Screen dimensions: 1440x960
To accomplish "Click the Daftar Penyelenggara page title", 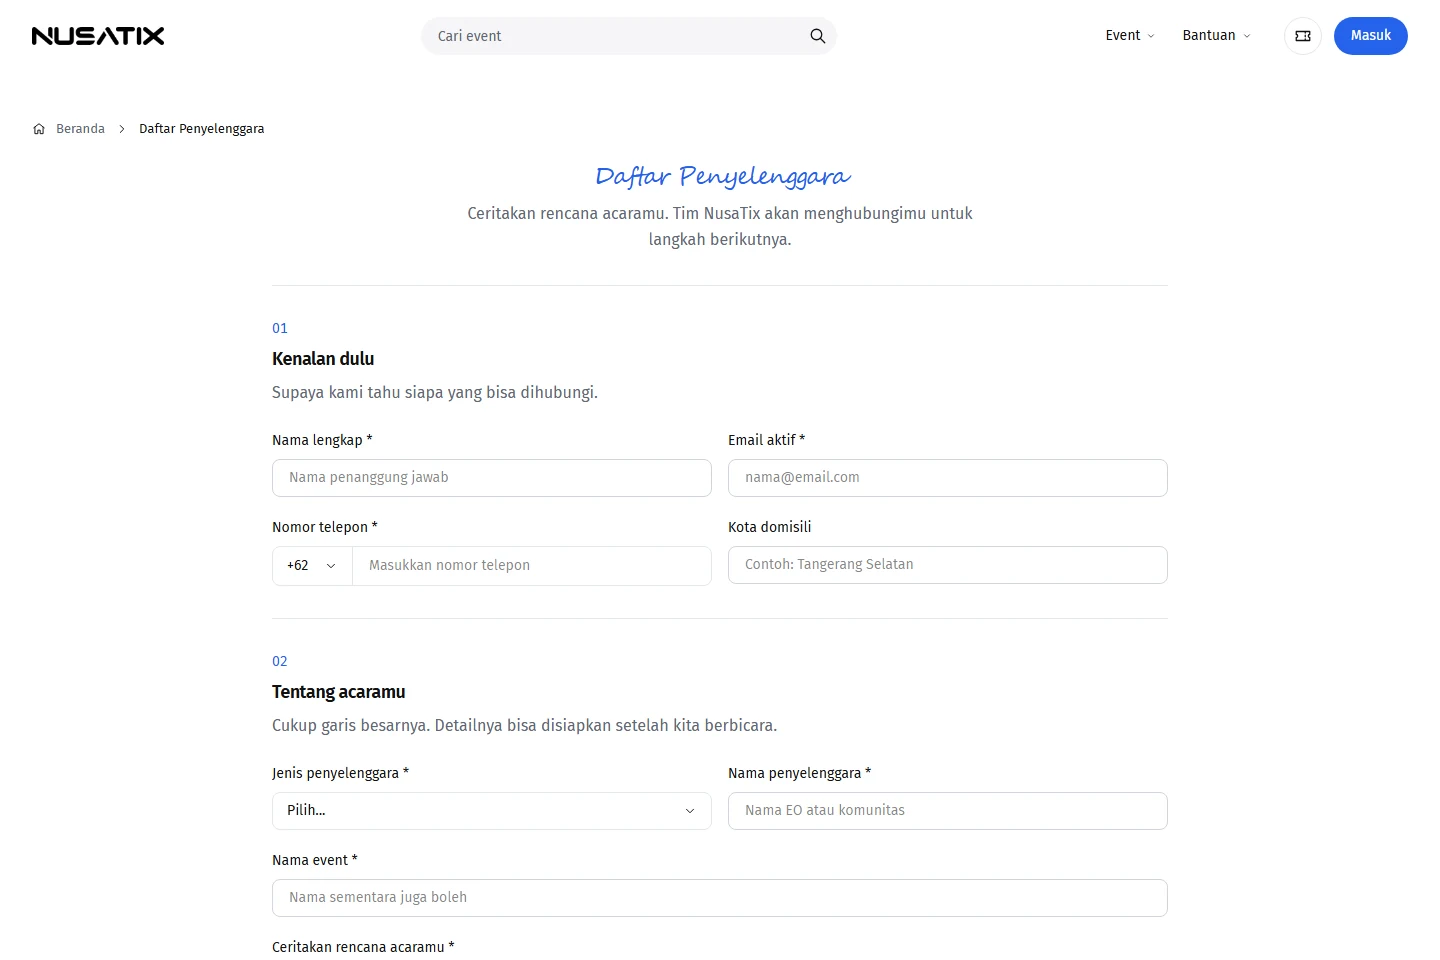I will coord(722,176).
